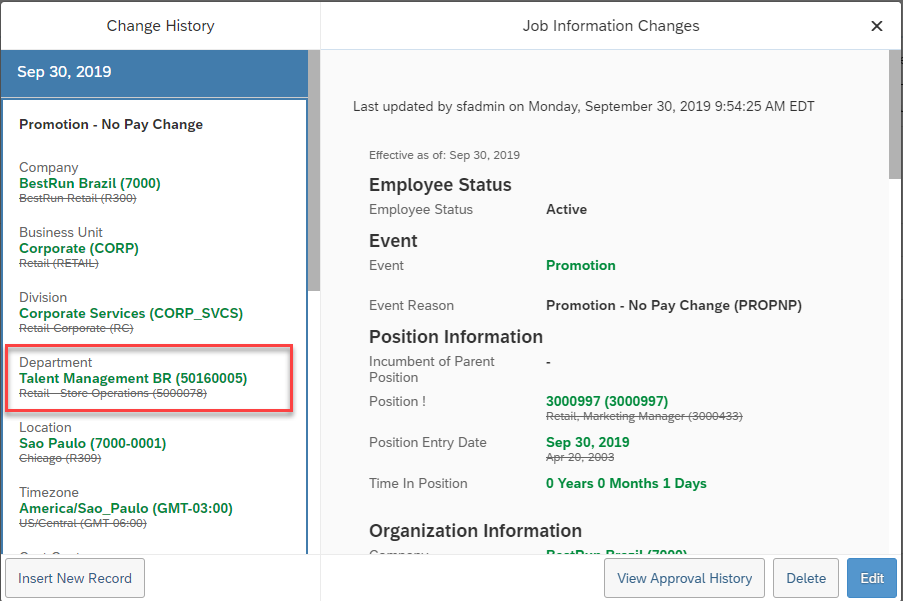Image resolution: width=903 pixels, height=601 pixels.
Task: Click the Position Entry Date label
Action: point(428,442)
